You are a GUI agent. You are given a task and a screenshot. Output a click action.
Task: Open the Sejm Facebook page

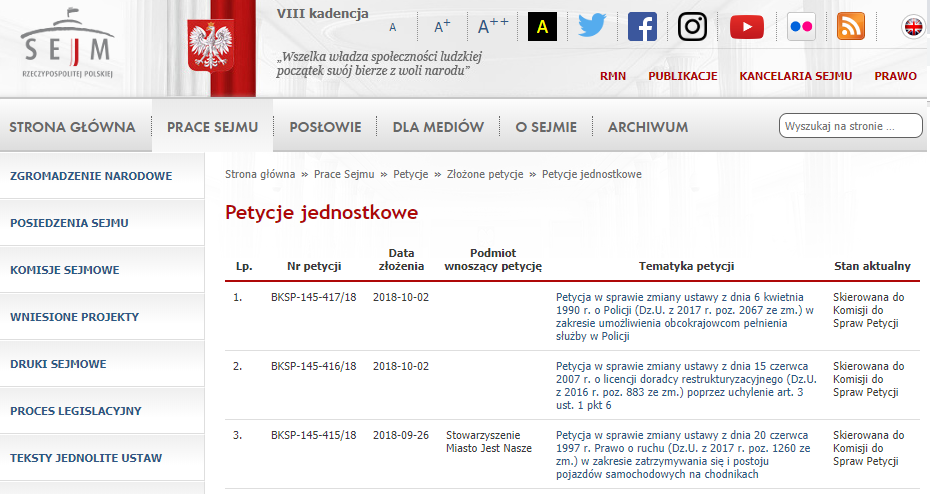tap(642, 26)
